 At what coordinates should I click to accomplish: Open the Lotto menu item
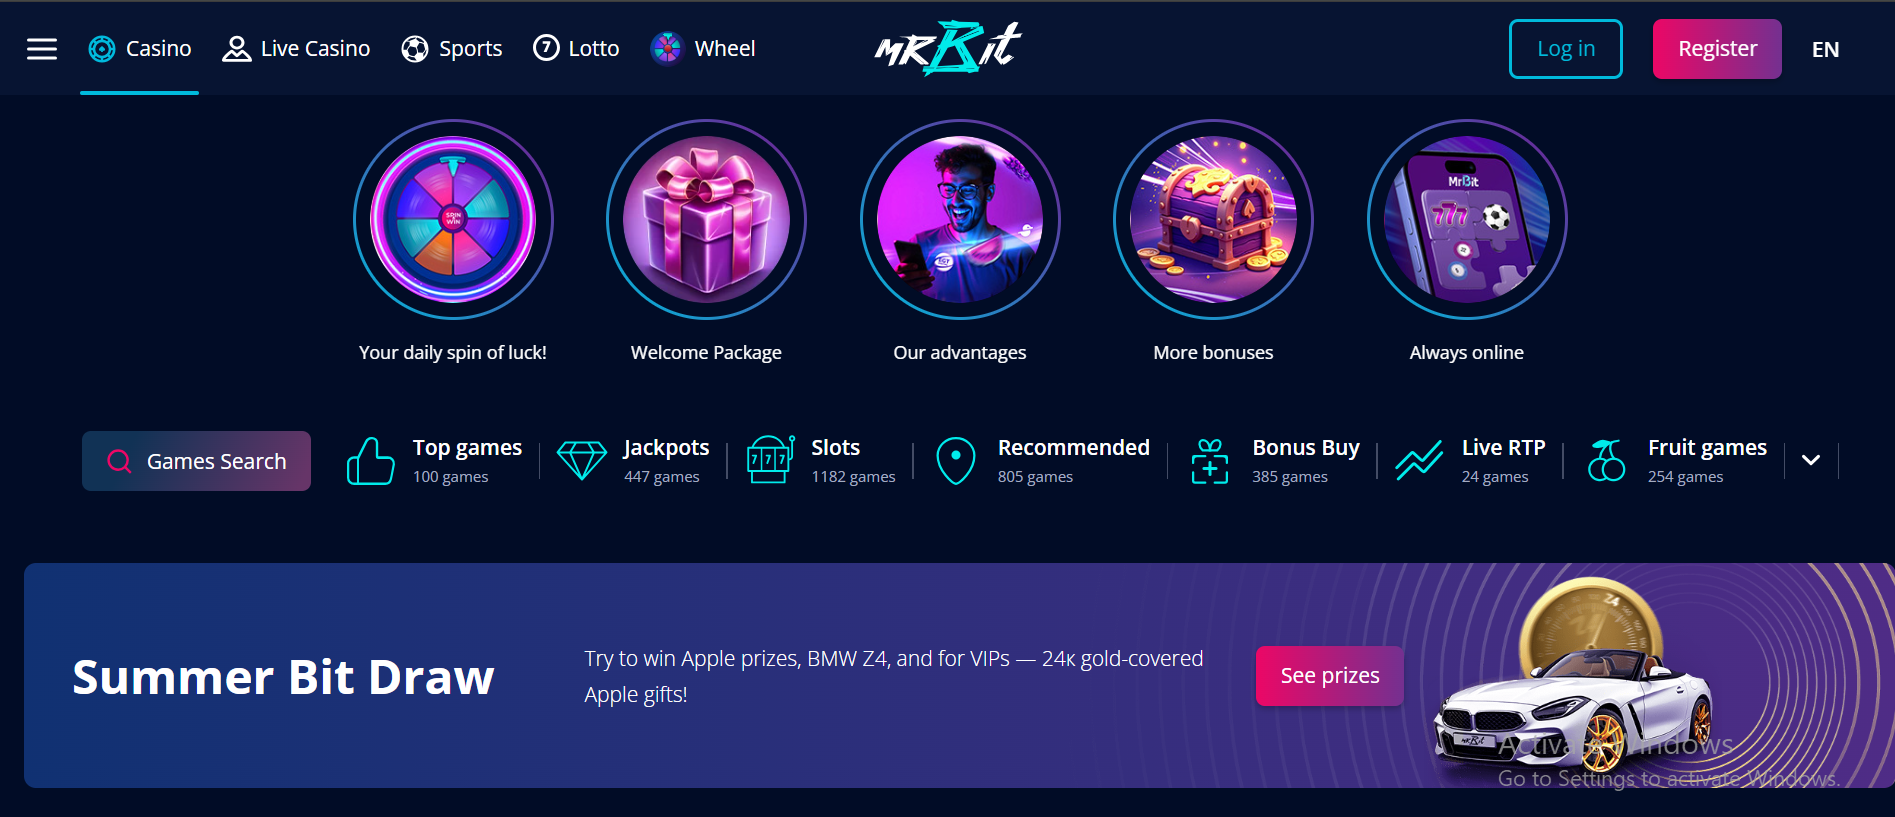coord(576,48)
